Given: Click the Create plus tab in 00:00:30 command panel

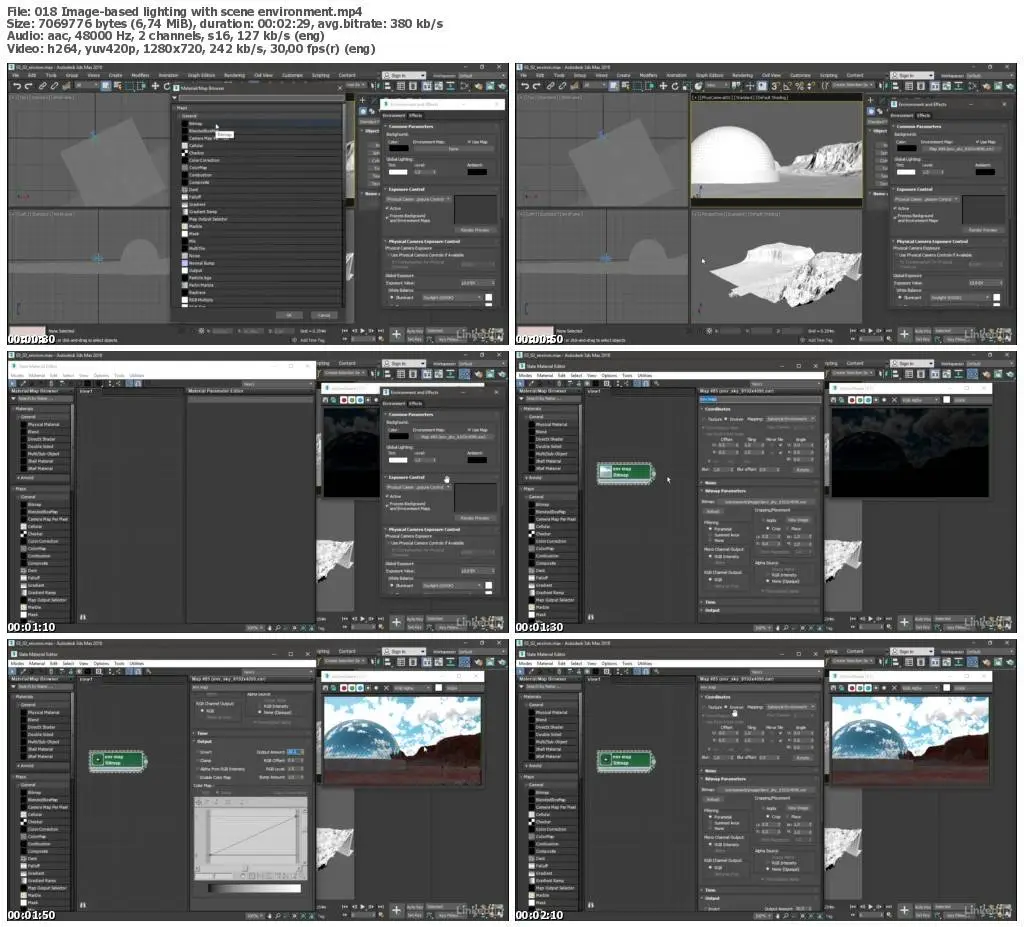Looking at the screenshot, I should point(363,100).
